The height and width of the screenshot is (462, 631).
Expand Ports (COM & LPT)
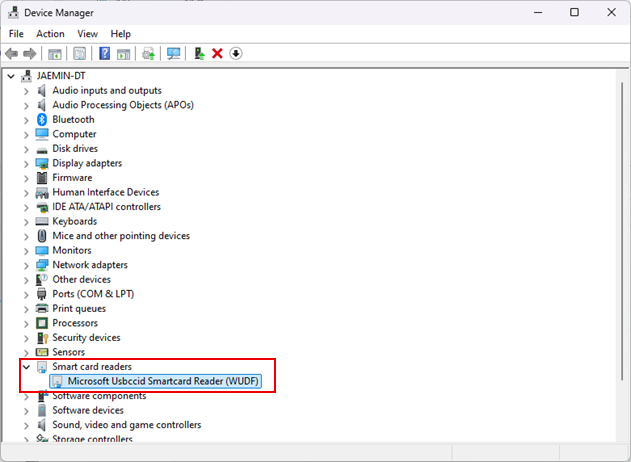coord(26,295)
